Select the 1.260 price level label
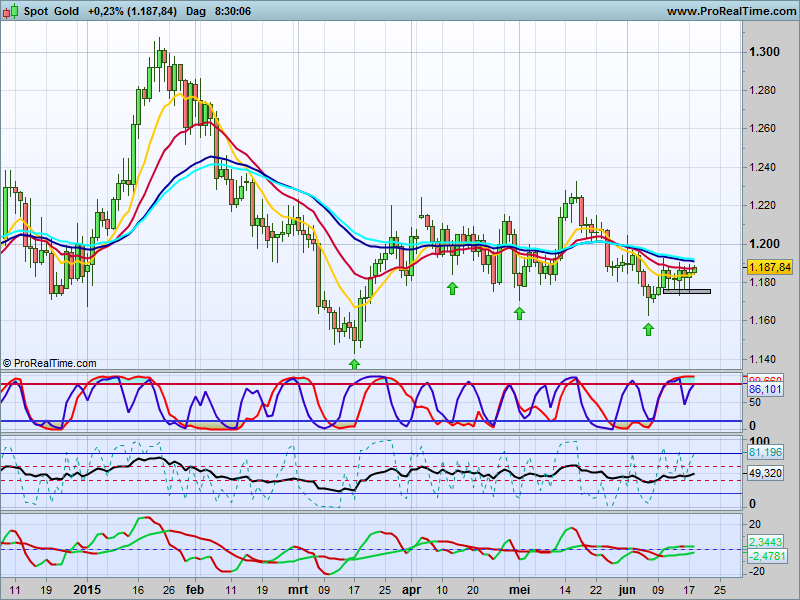This screenshot has width=800, height=600. tap(762, 129)
